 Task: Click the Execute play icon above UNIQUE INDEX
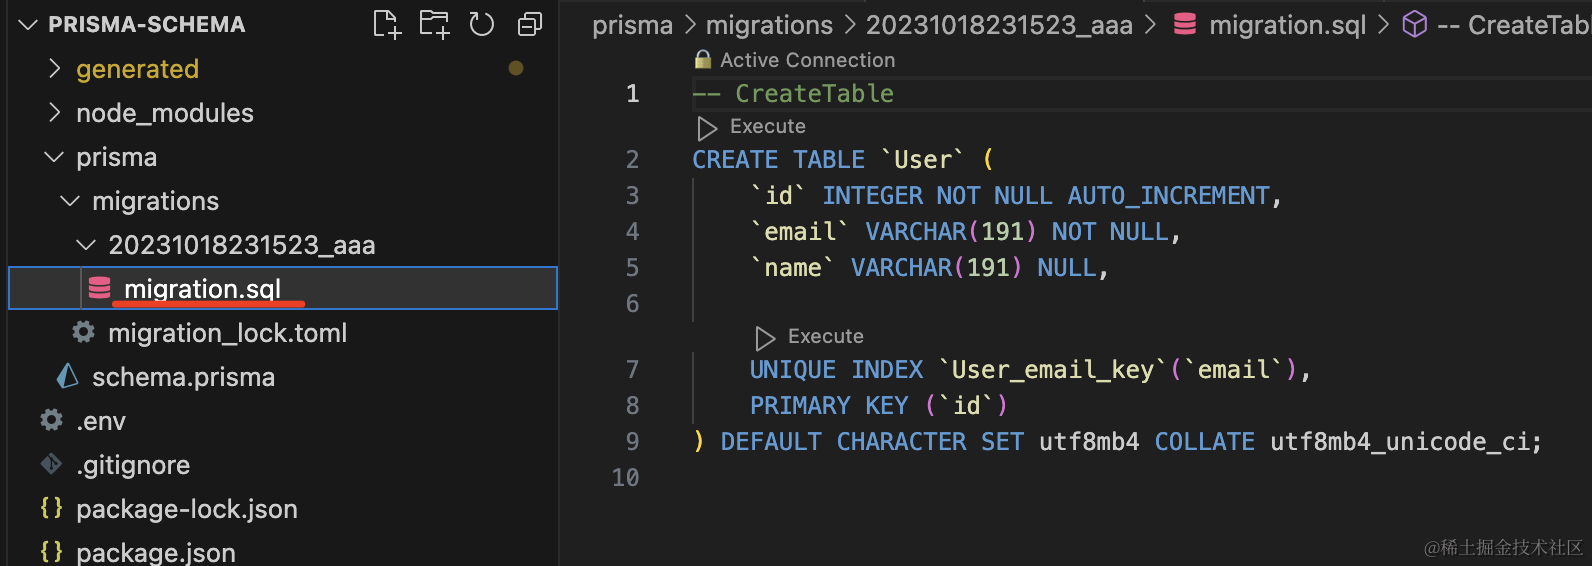click(x=765, y=338)
